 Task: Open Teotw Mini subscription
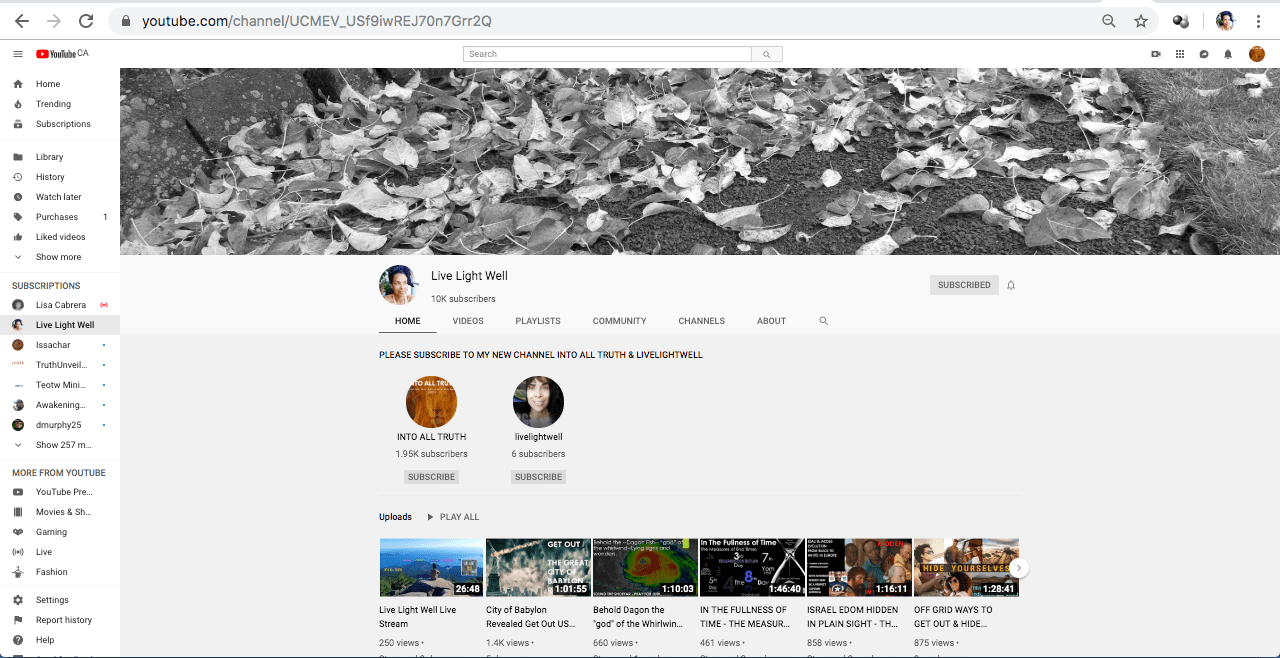pyautogui.click(x=60, y=385)
